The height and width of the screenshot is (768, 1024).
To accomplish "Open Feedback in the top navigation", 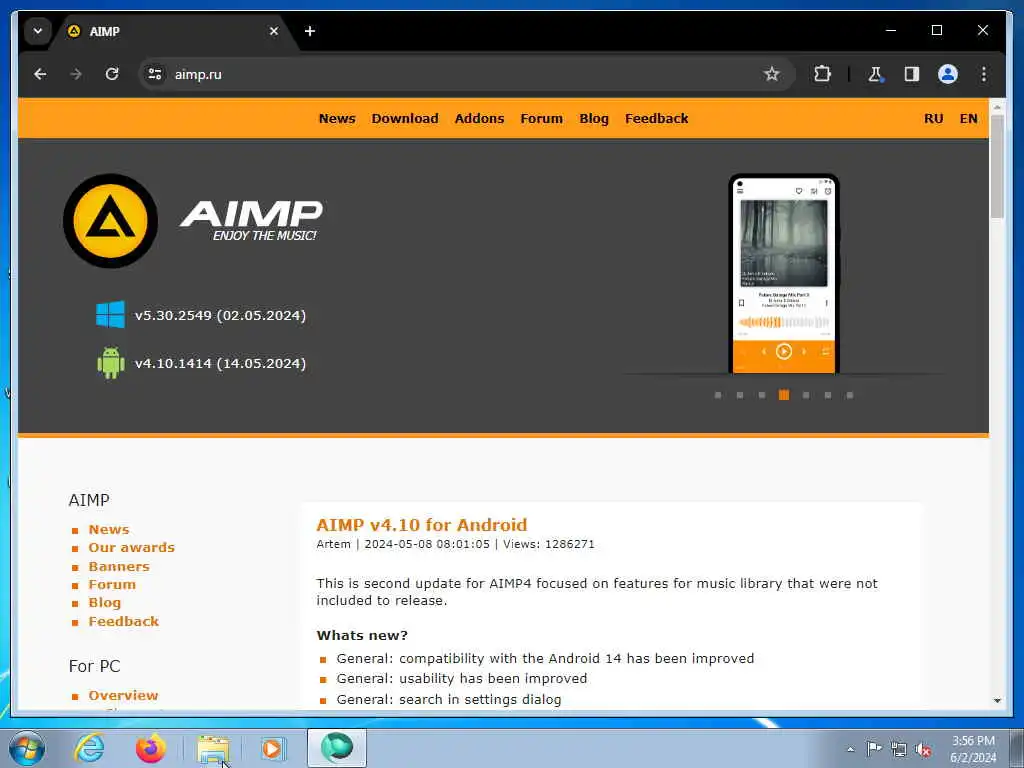I will [656, 118].
